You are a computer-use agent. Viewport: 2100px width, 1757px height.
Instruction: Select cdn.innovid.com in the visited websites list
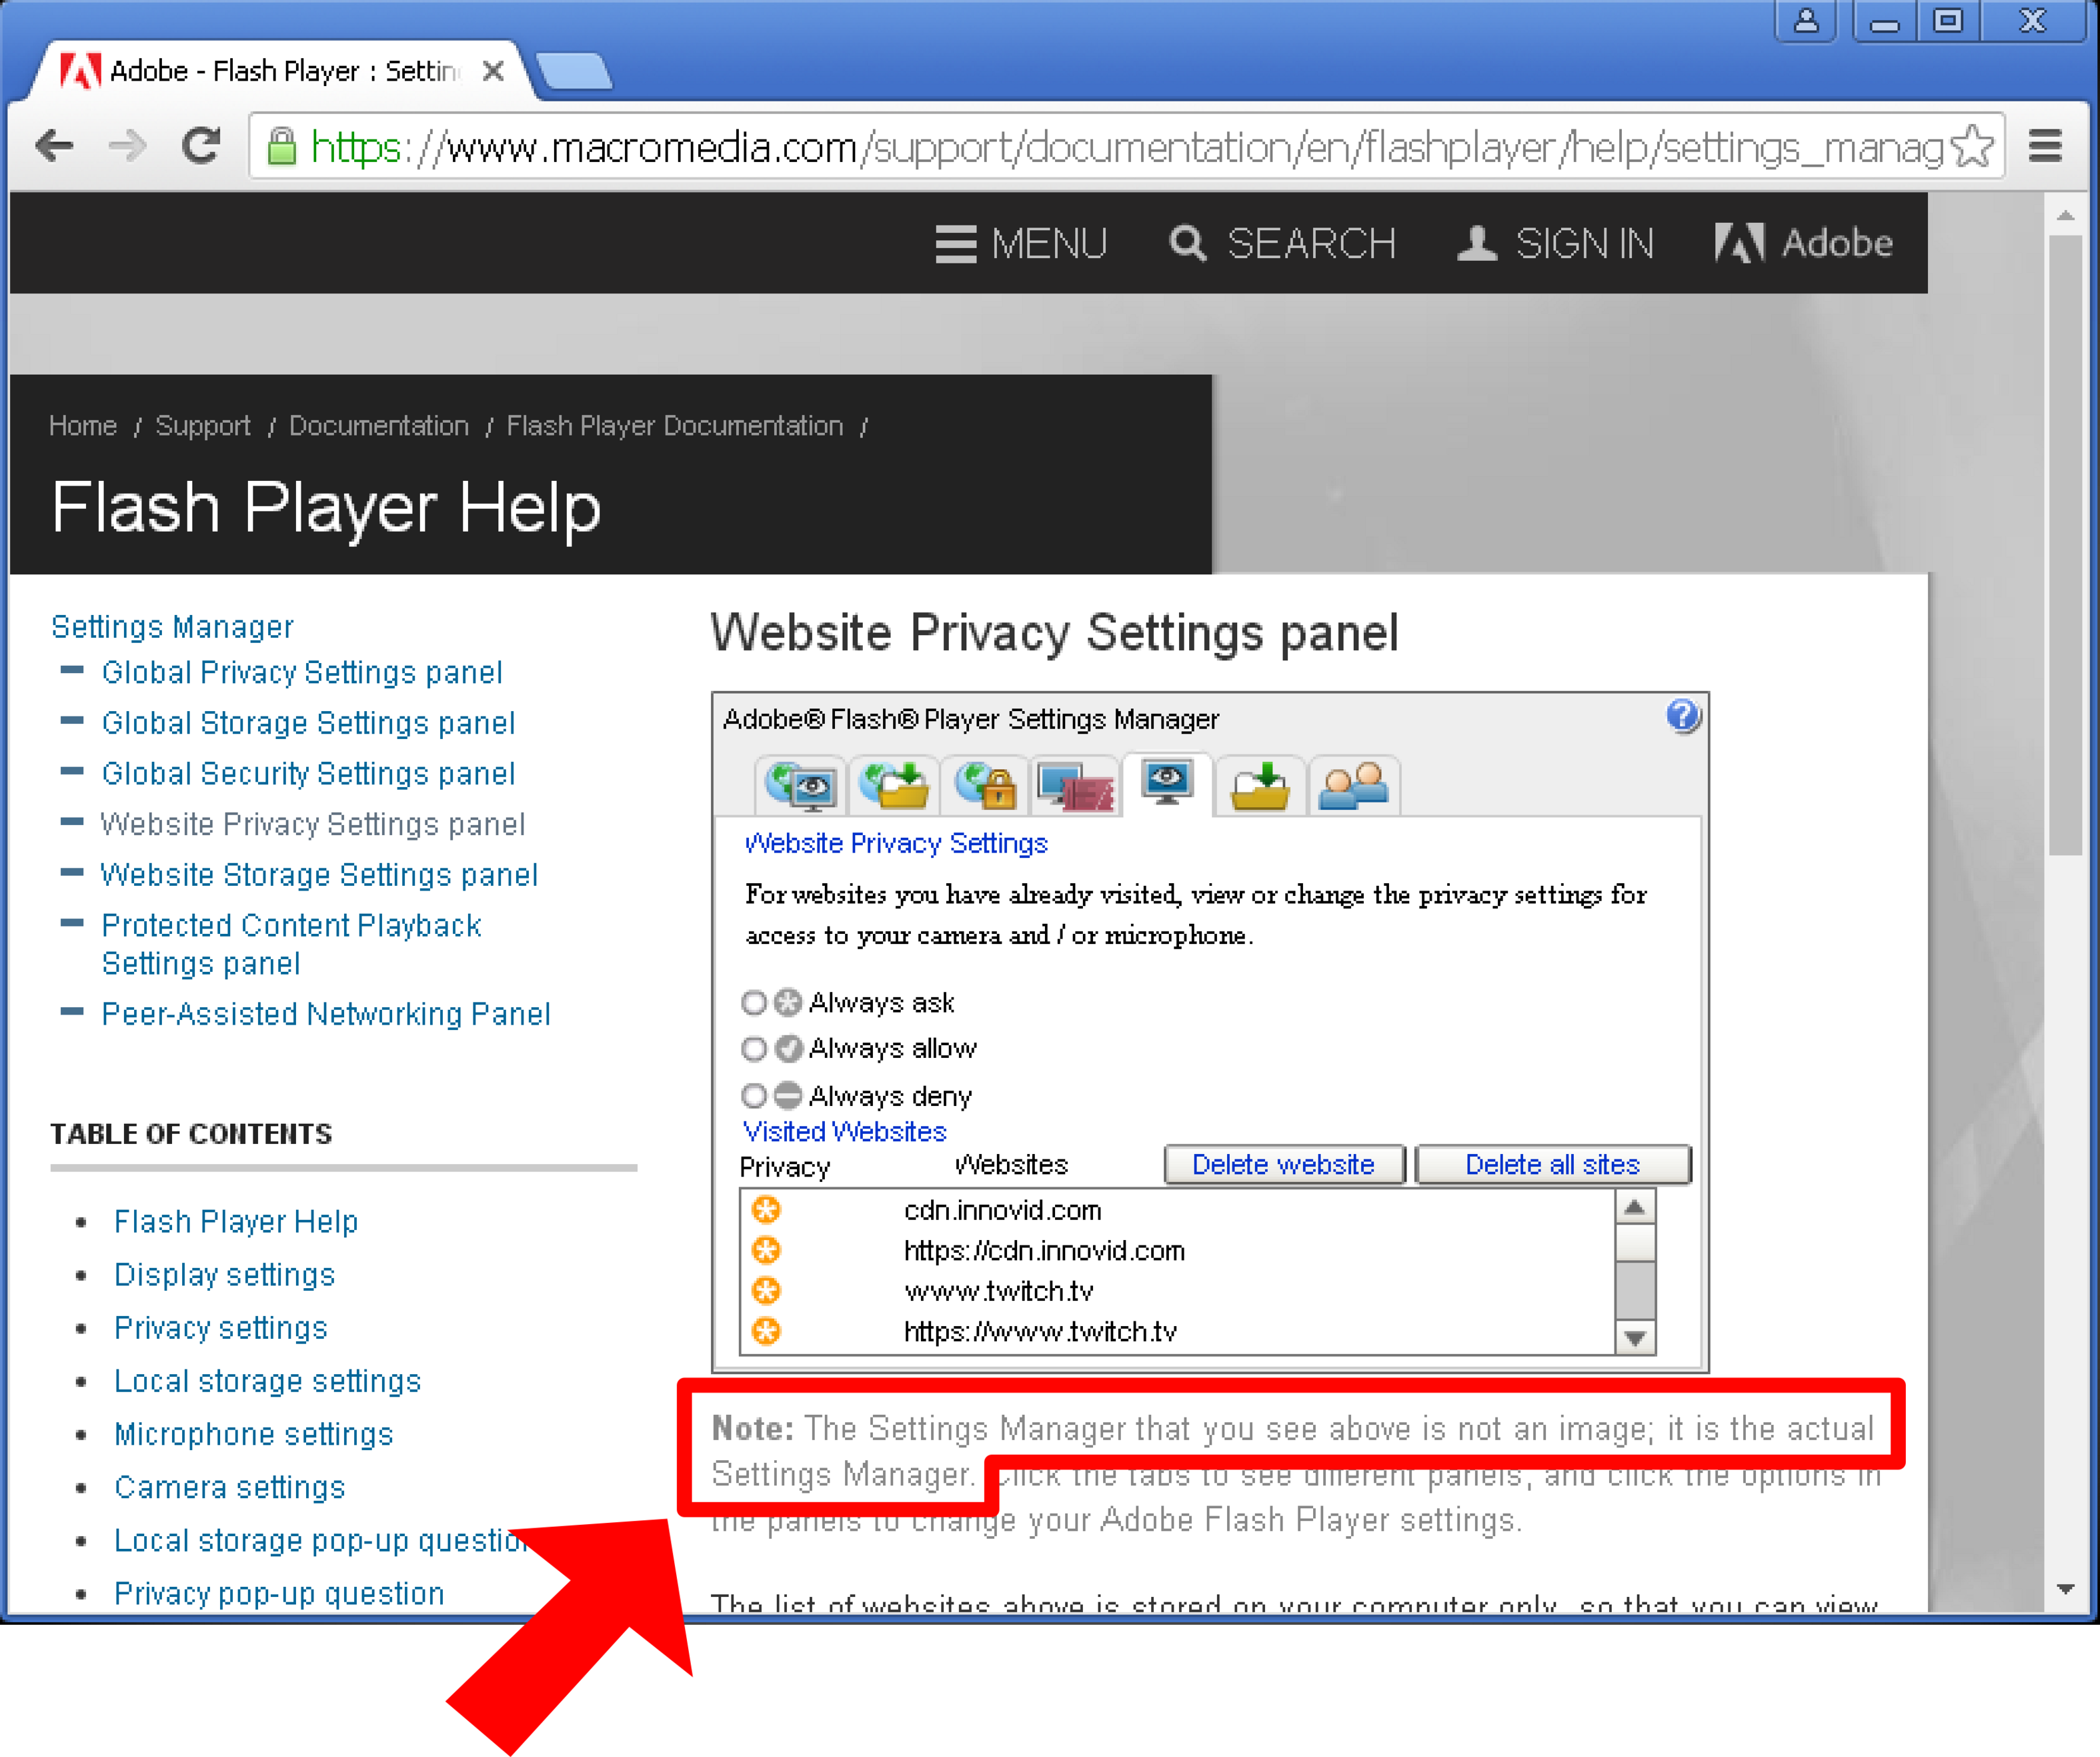tap(1002, 1210)
